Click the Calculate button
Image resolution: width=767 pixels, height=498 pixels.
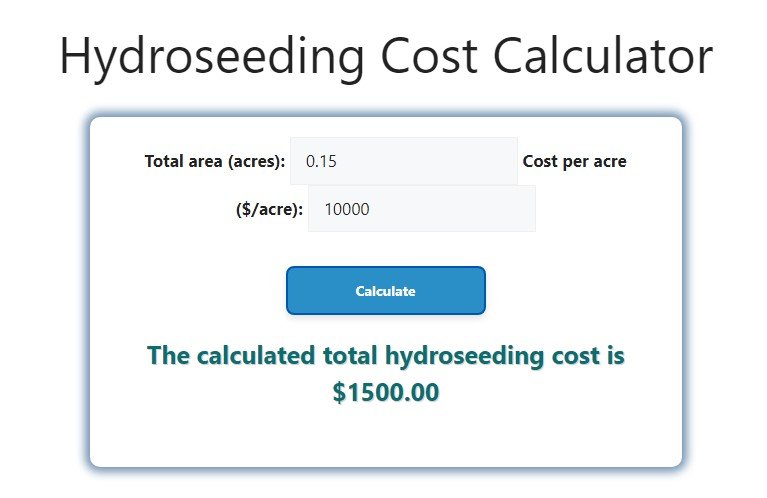pos(386,291)
